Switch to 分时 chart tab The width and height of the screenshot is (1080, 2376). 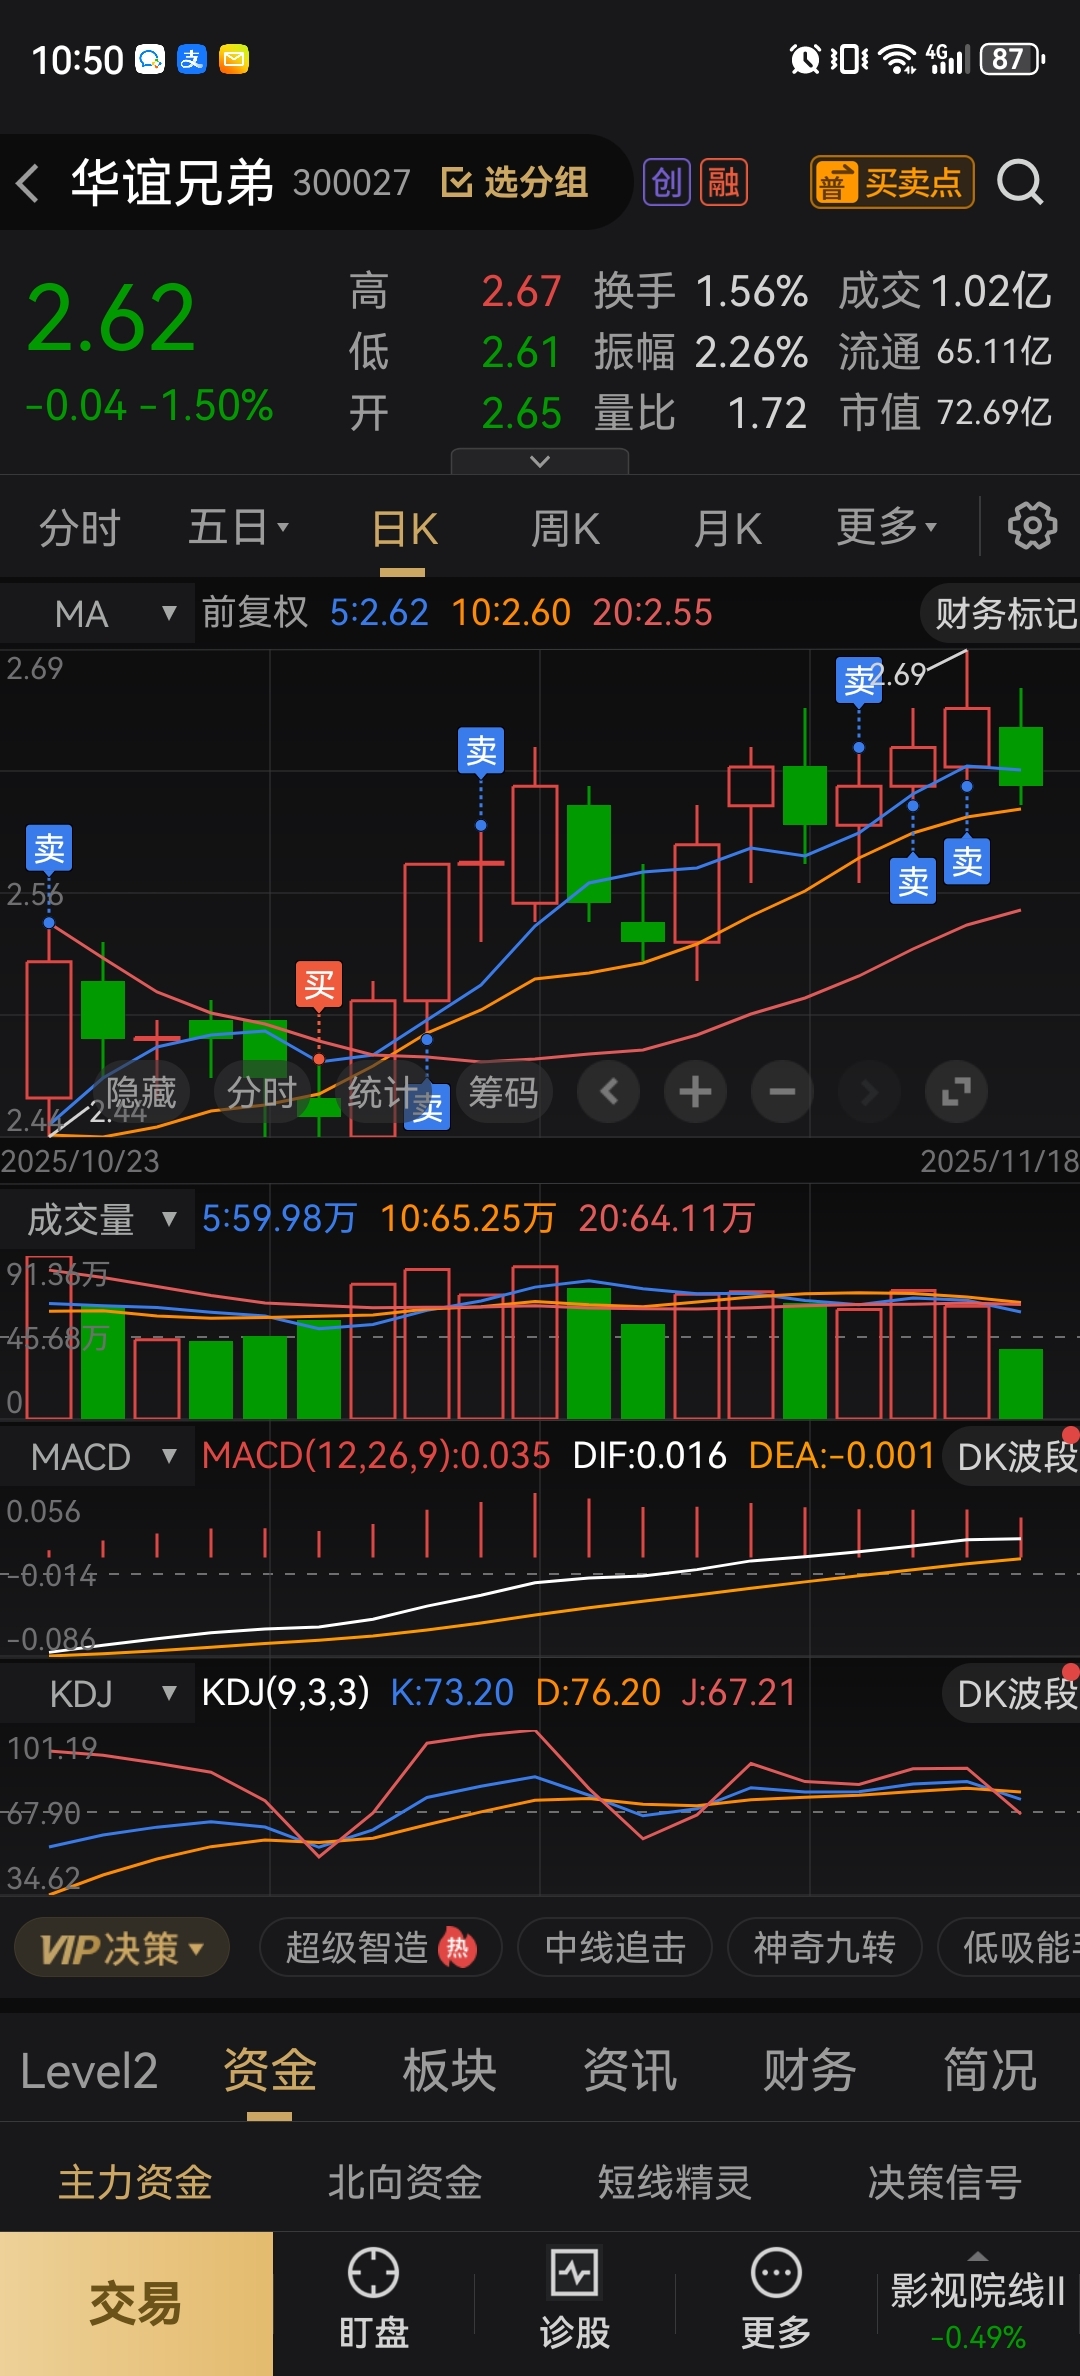[x=80, y=527]
